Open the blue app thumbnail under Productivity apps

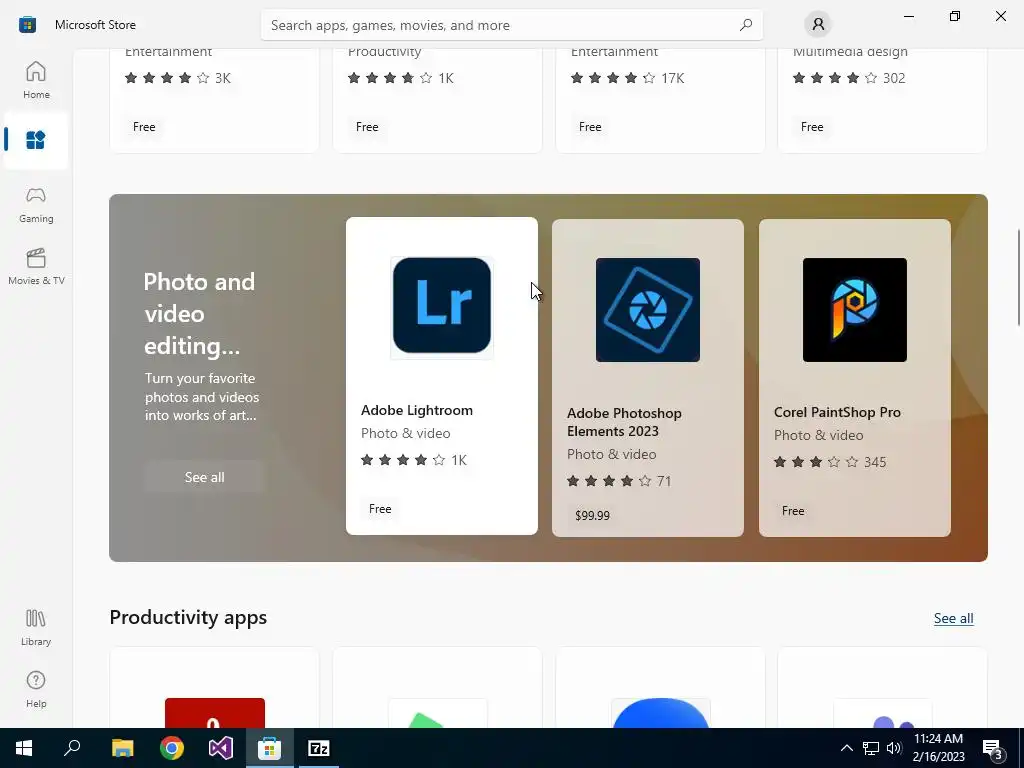click(660, 712)
